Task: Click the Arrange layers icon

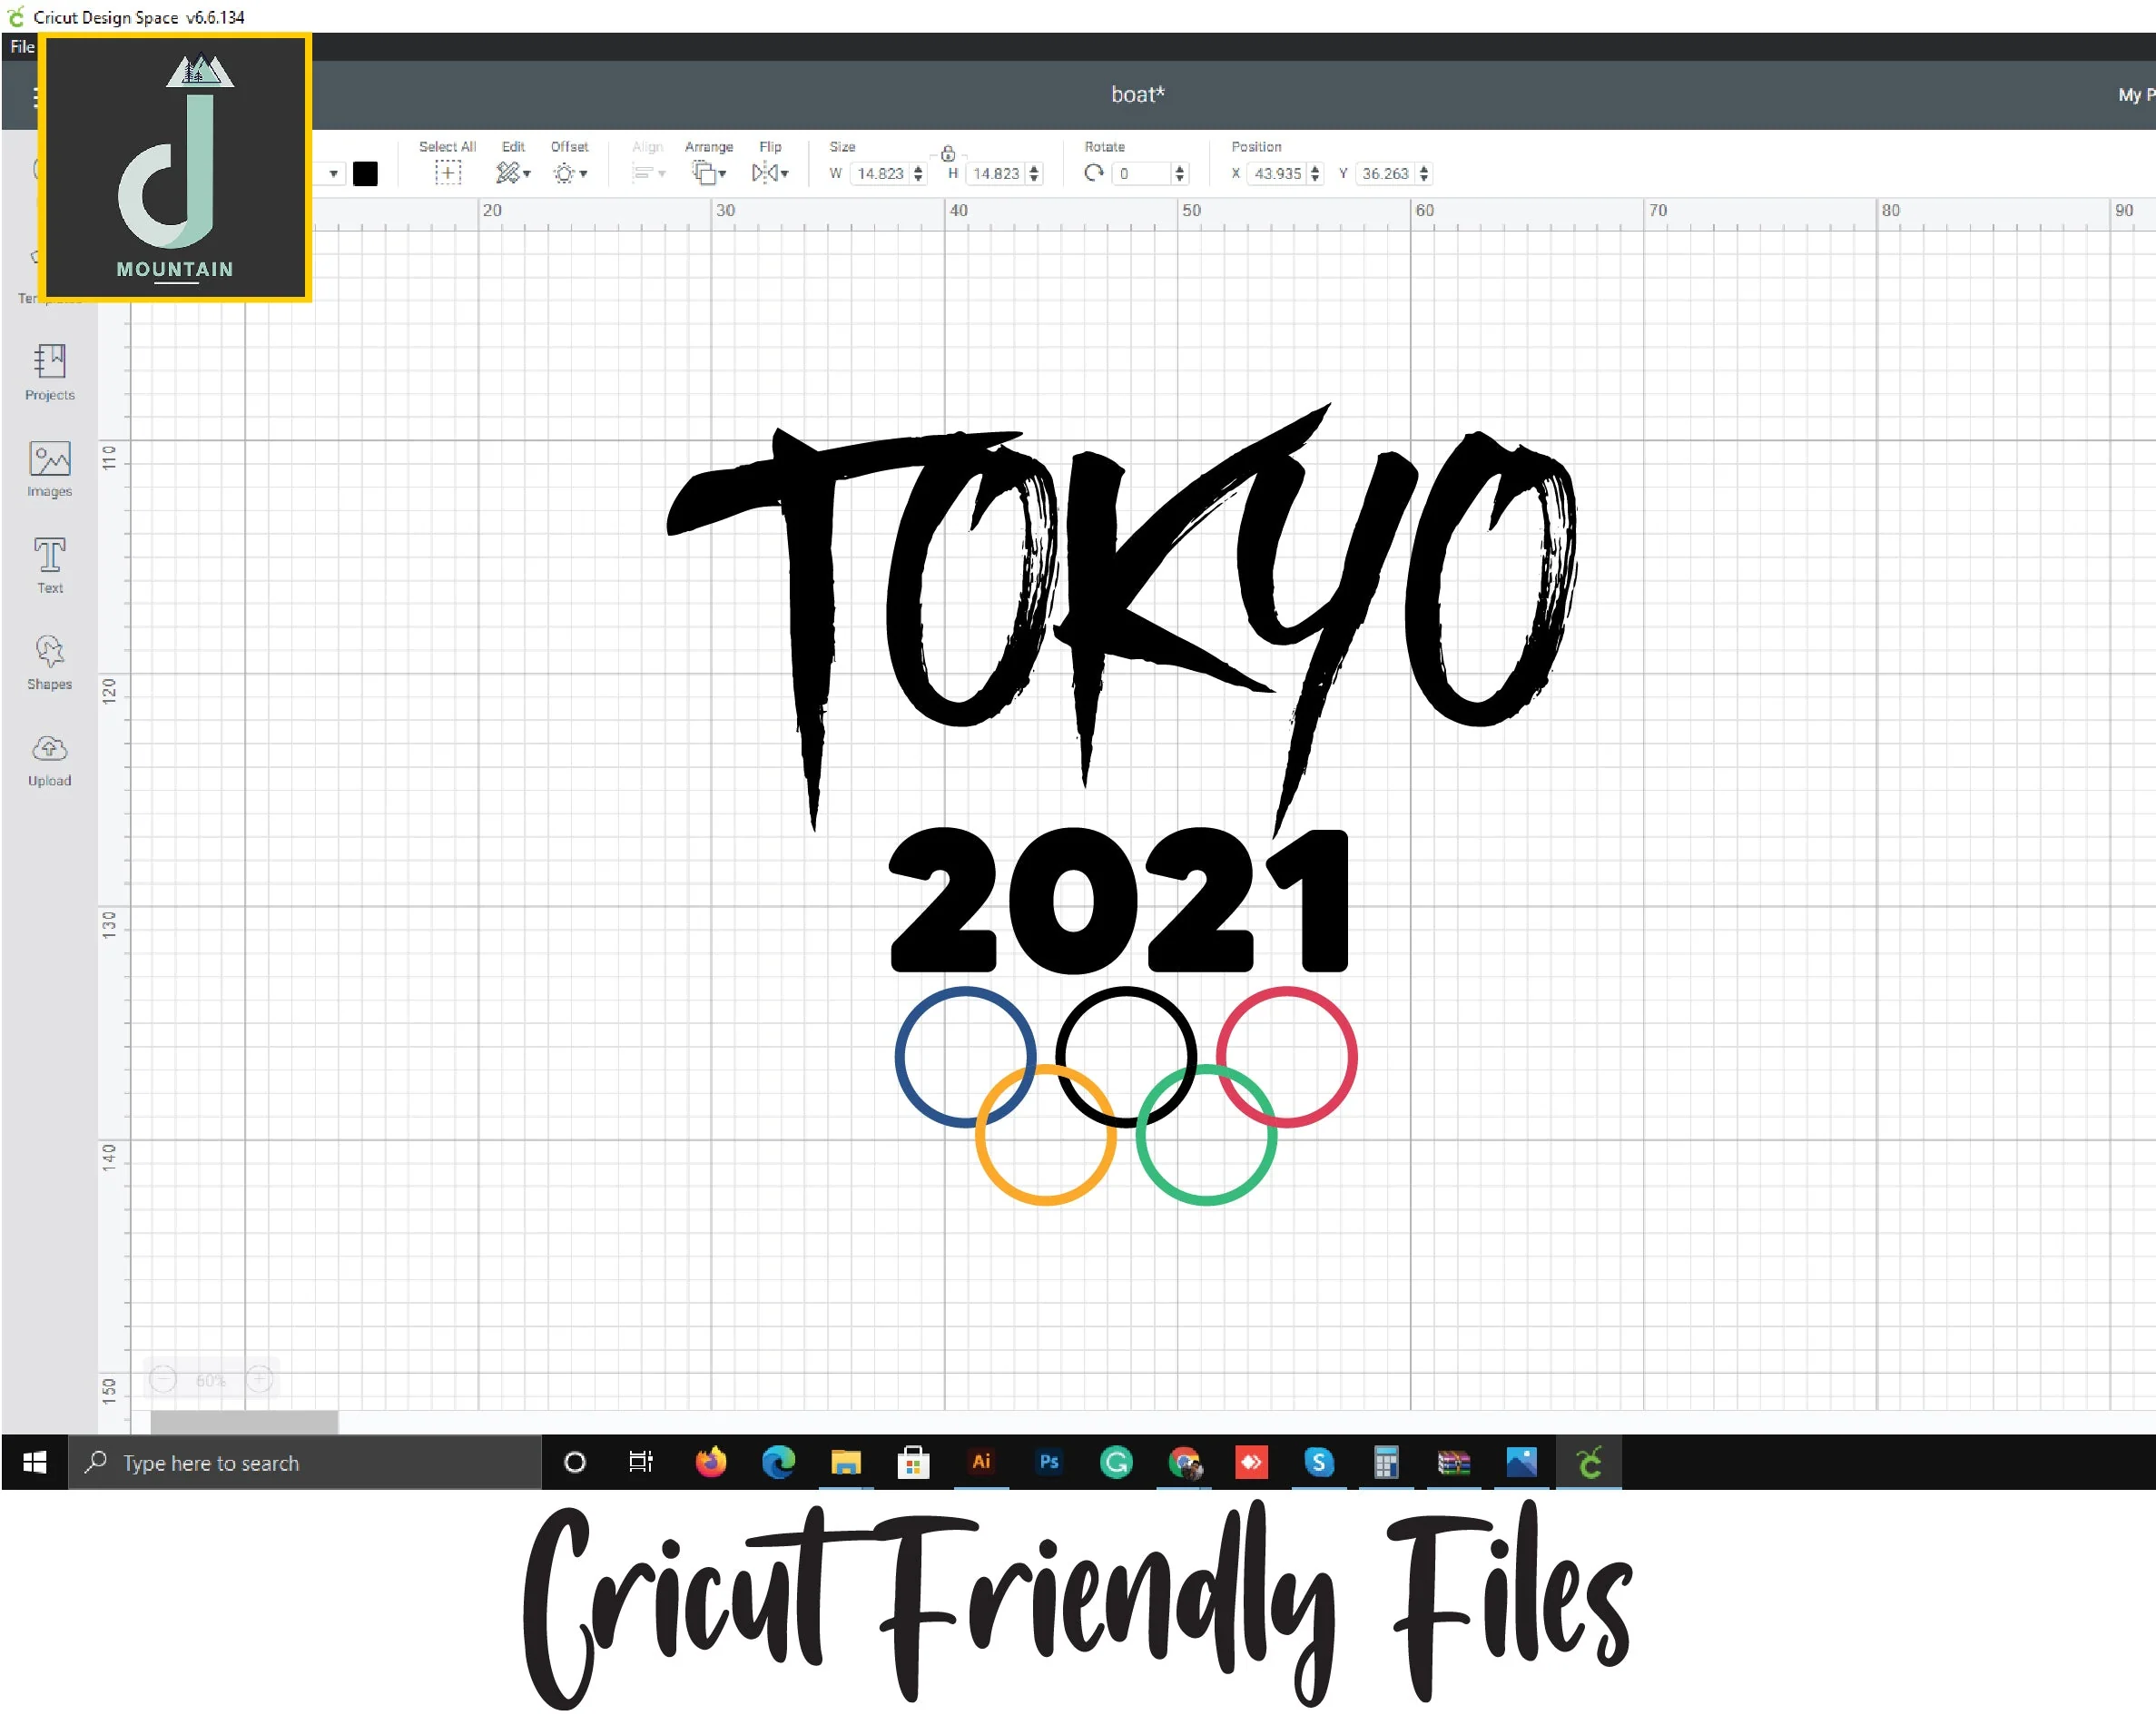Action: point(704,173)
